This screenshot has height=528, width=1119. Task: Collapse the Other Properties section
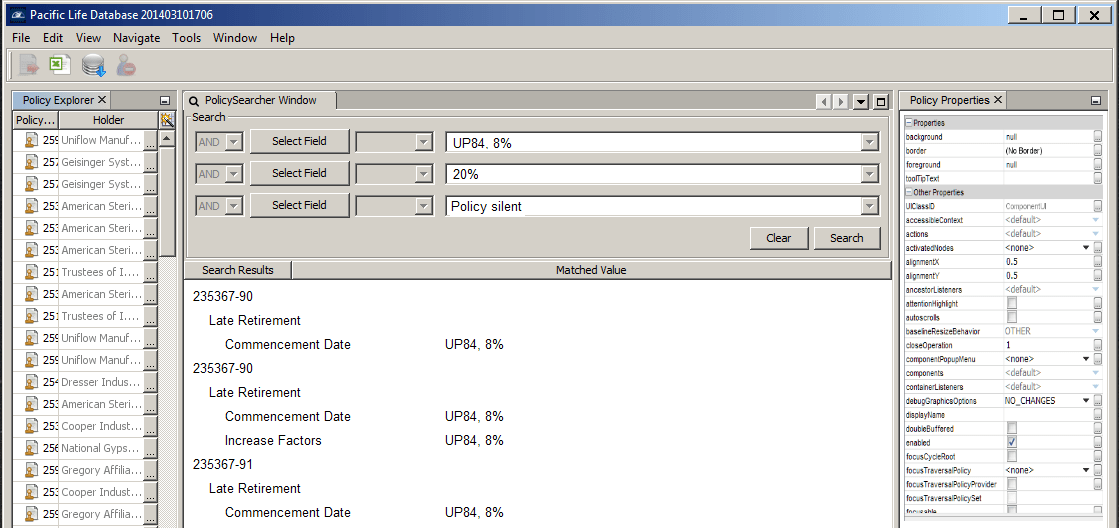coord(909,192)
